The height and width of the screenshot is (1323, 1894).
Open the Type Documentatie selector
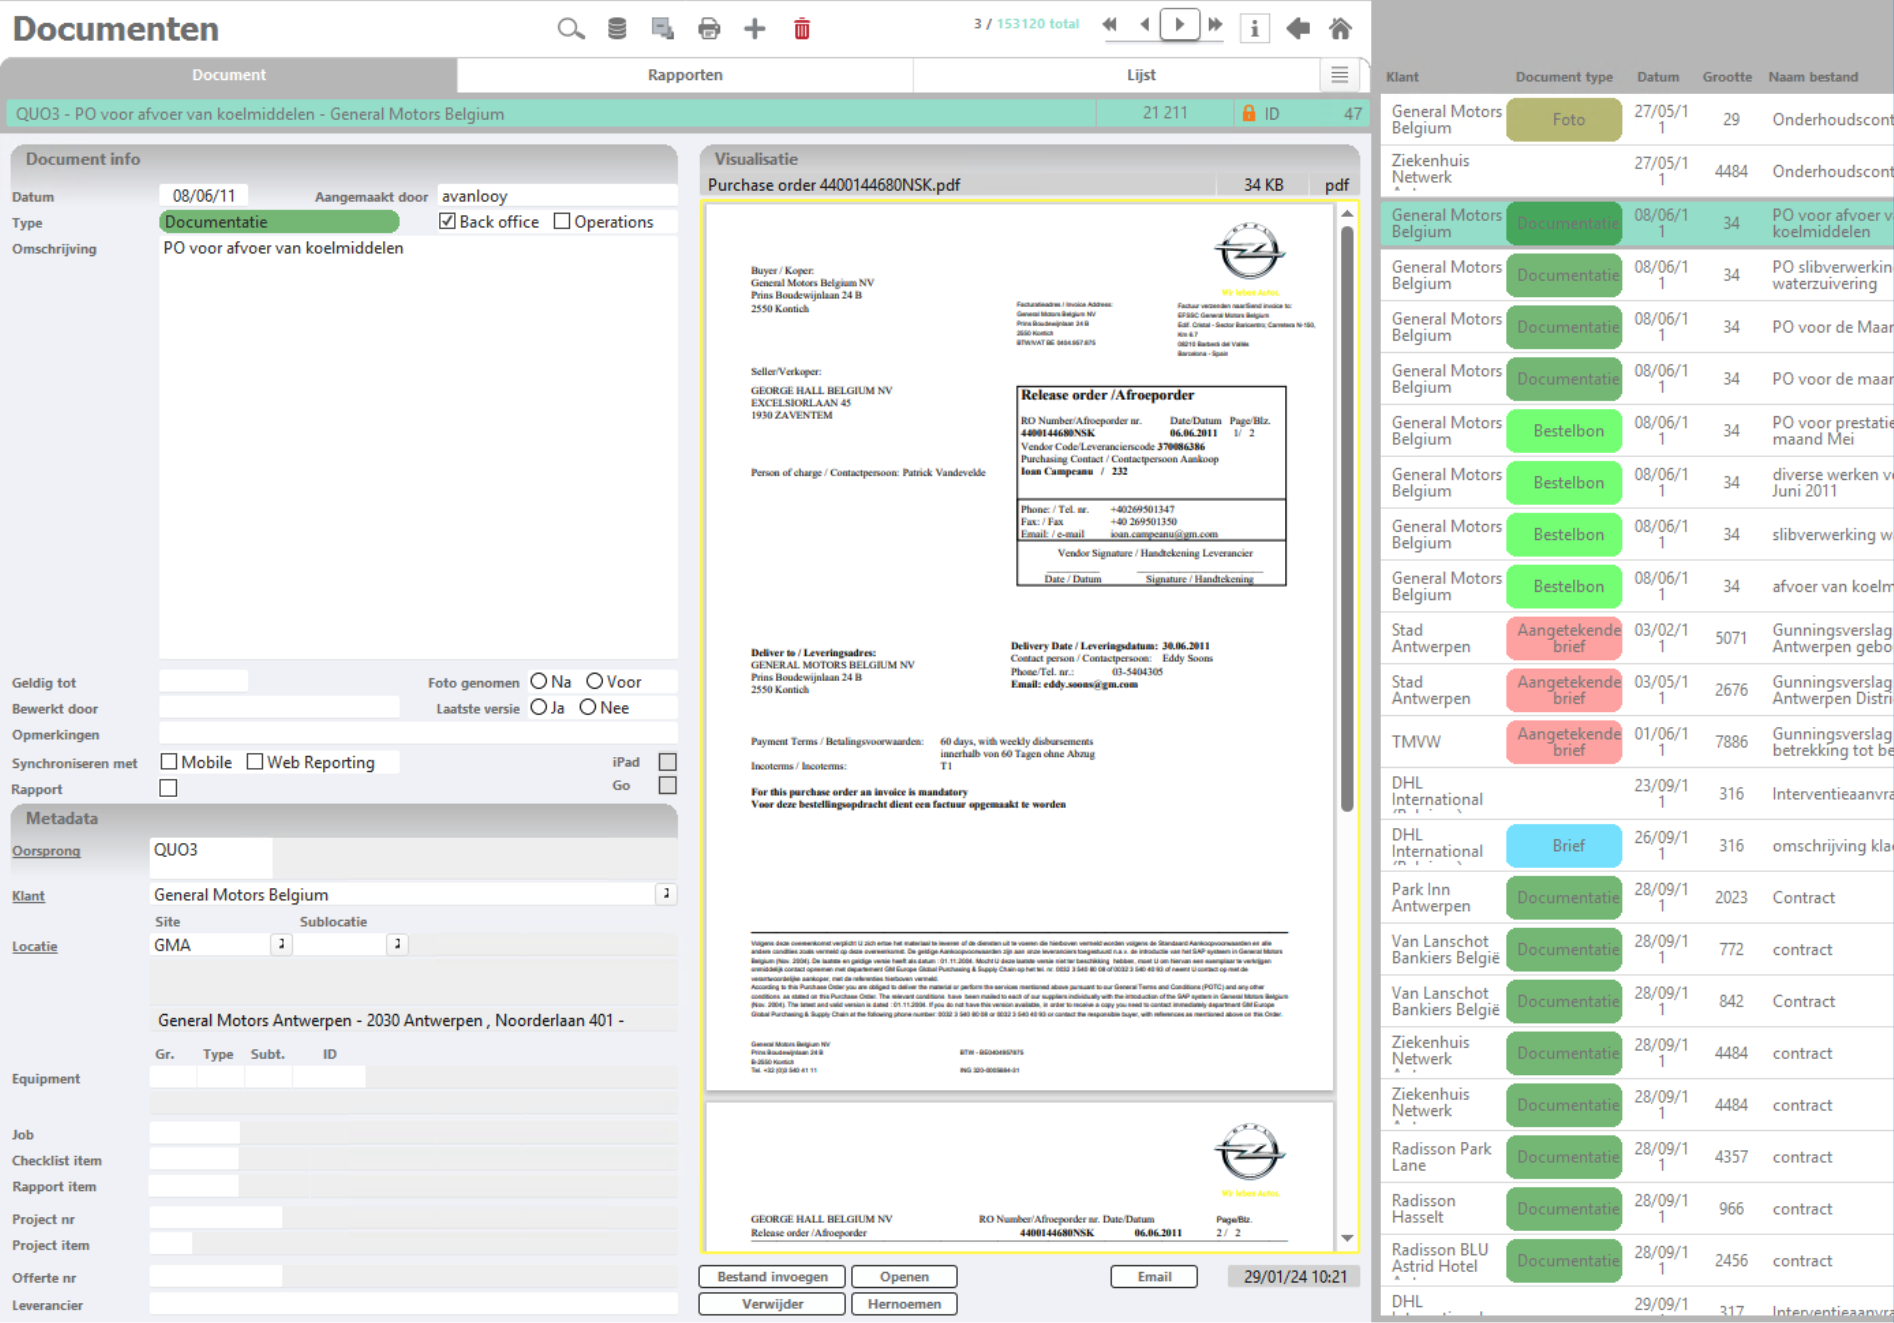(x=279, y=222)
